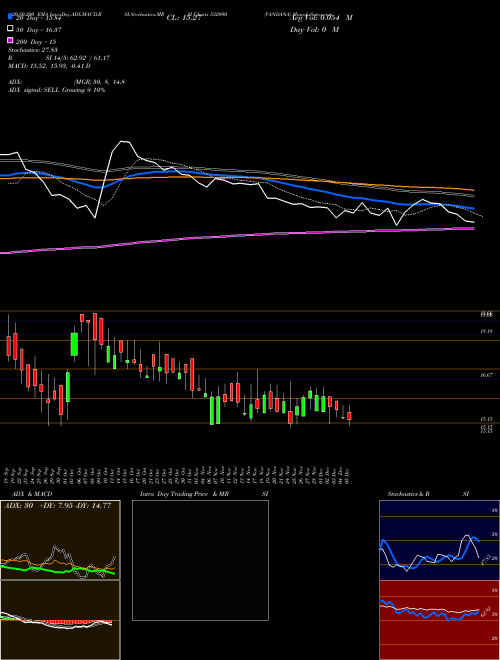This screenshot has height=660, width=500.
Task: Click 'ADX: 30 +DY: 7.95 -DY: 14.77' header
Action: (x=57, y=506)
